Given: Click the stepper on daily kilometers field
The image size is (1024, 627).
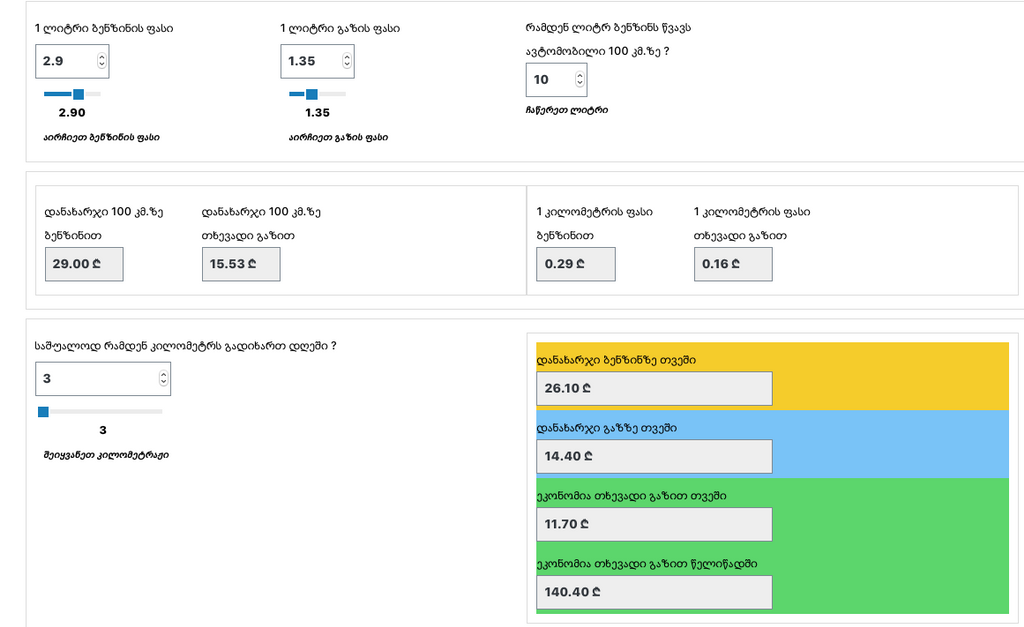Looking at the screenshot, I should click(x=164, y=379).
